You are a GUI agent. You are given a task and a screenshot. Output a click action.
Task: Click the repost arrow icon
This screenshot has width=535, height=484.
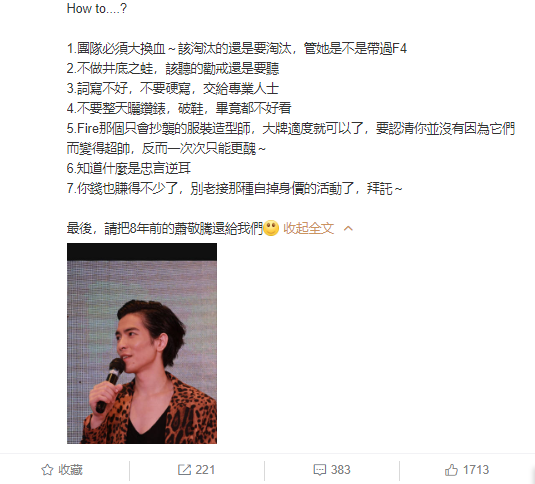tap(184, 470)
